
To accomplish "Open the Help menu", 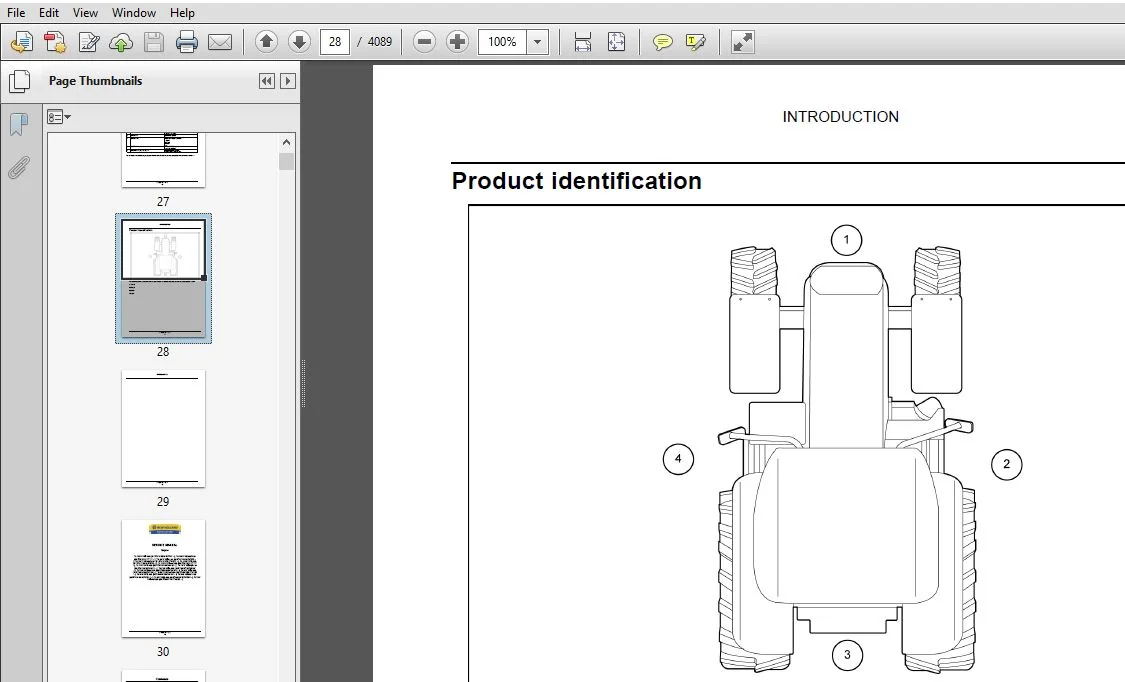I will (x=182, y=12).
